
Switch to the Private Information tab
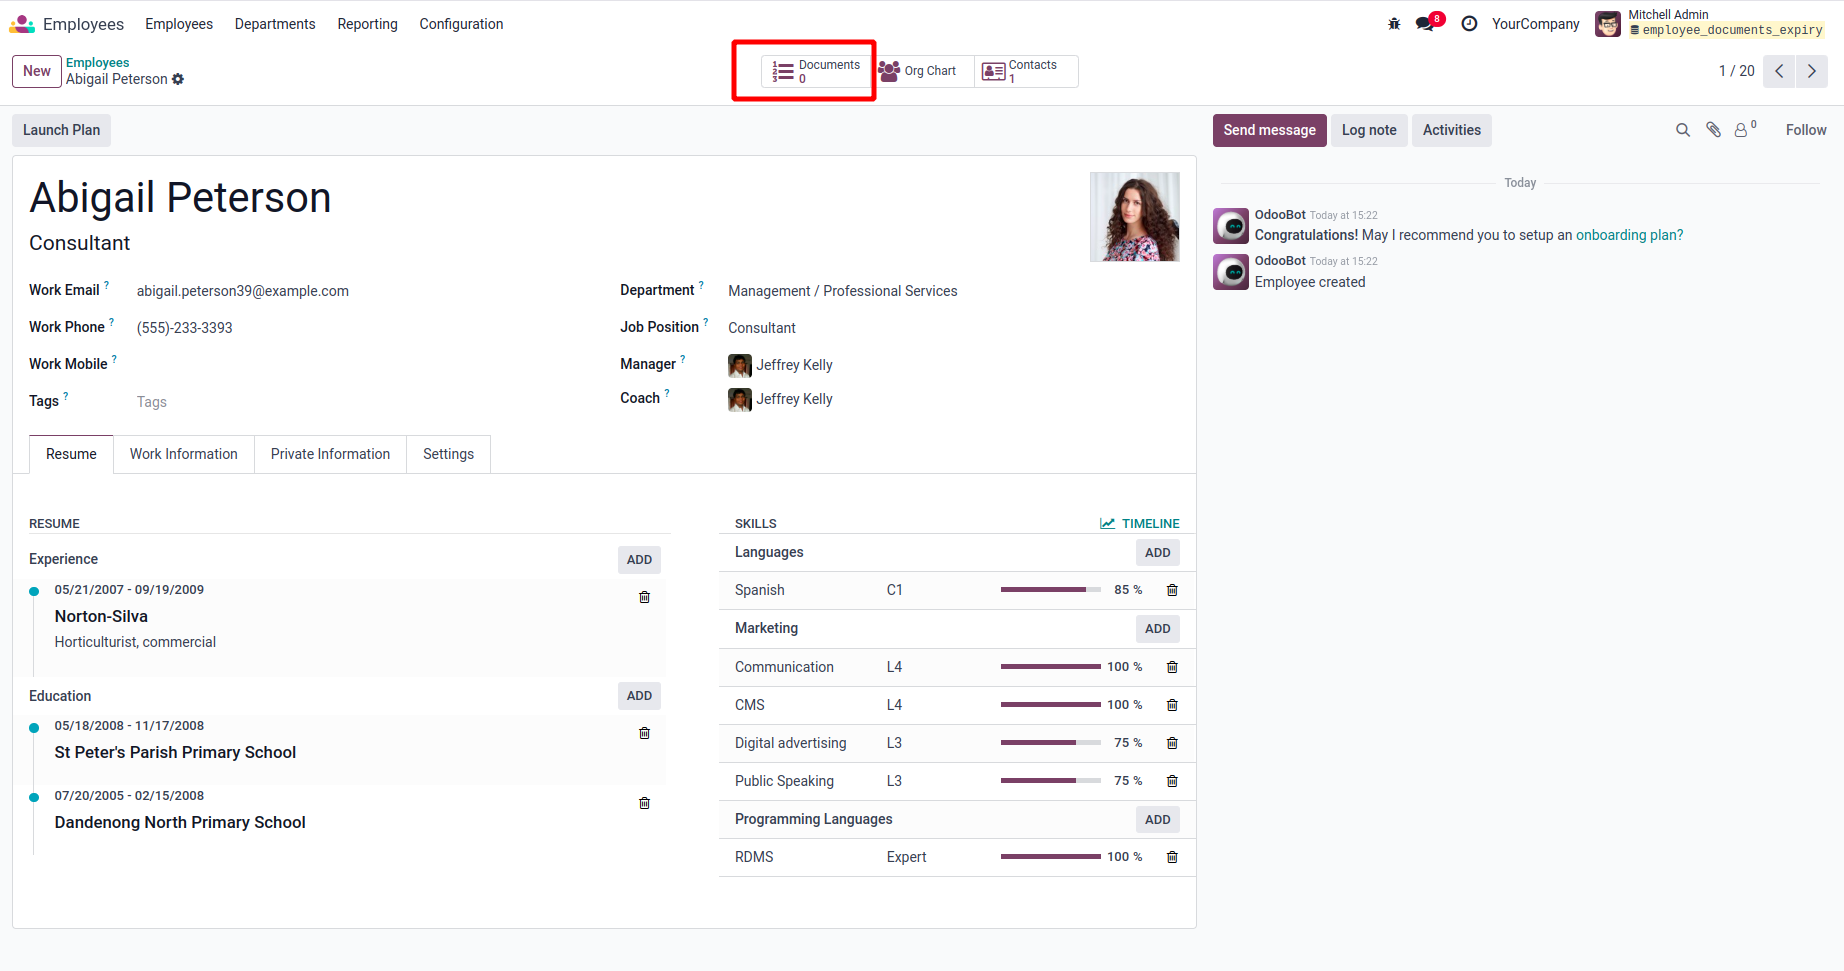click(330, 454)
